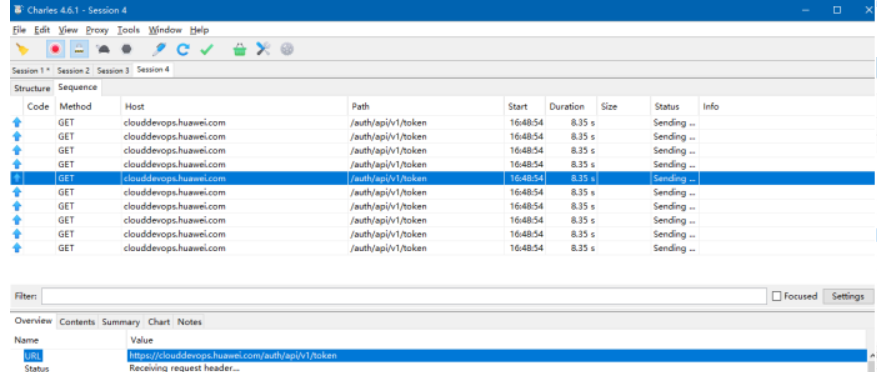Image resolution: width=877 pixels, height=372 pixels.
Task: Click the Name column header in Overview
Action: [69, 340]
